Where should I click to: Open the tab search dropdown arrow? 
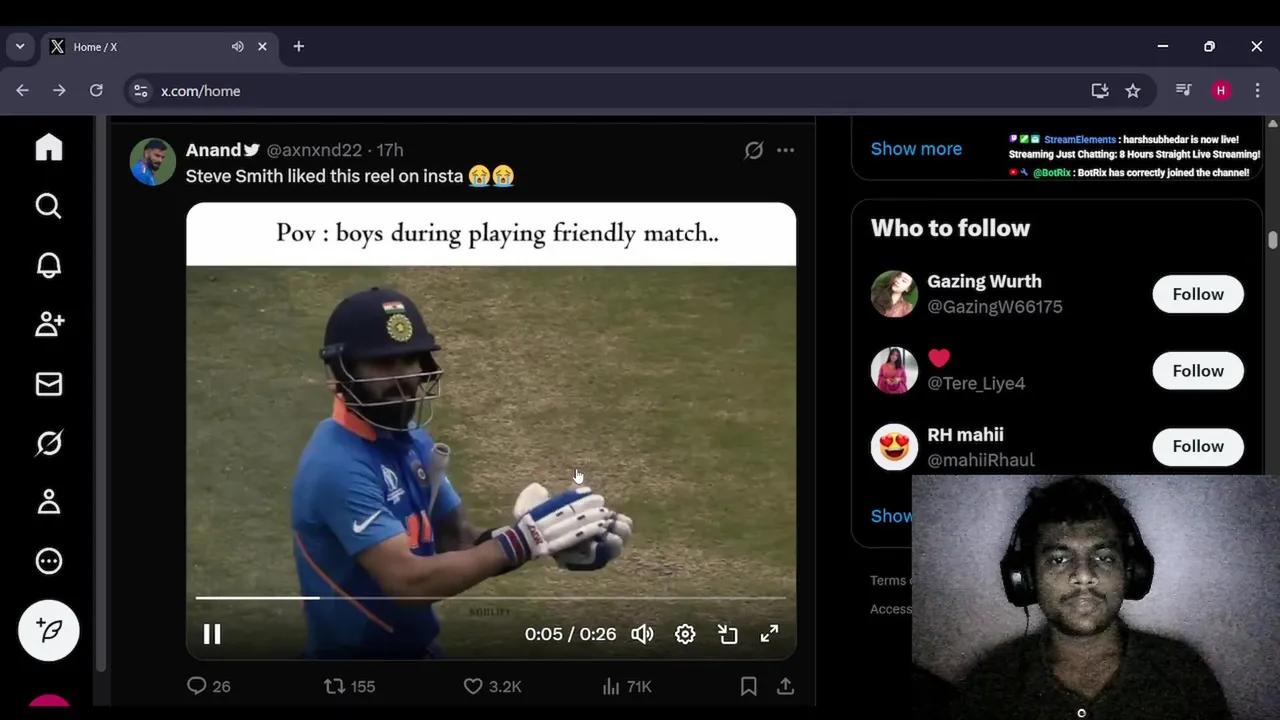(x=20, y=46)
